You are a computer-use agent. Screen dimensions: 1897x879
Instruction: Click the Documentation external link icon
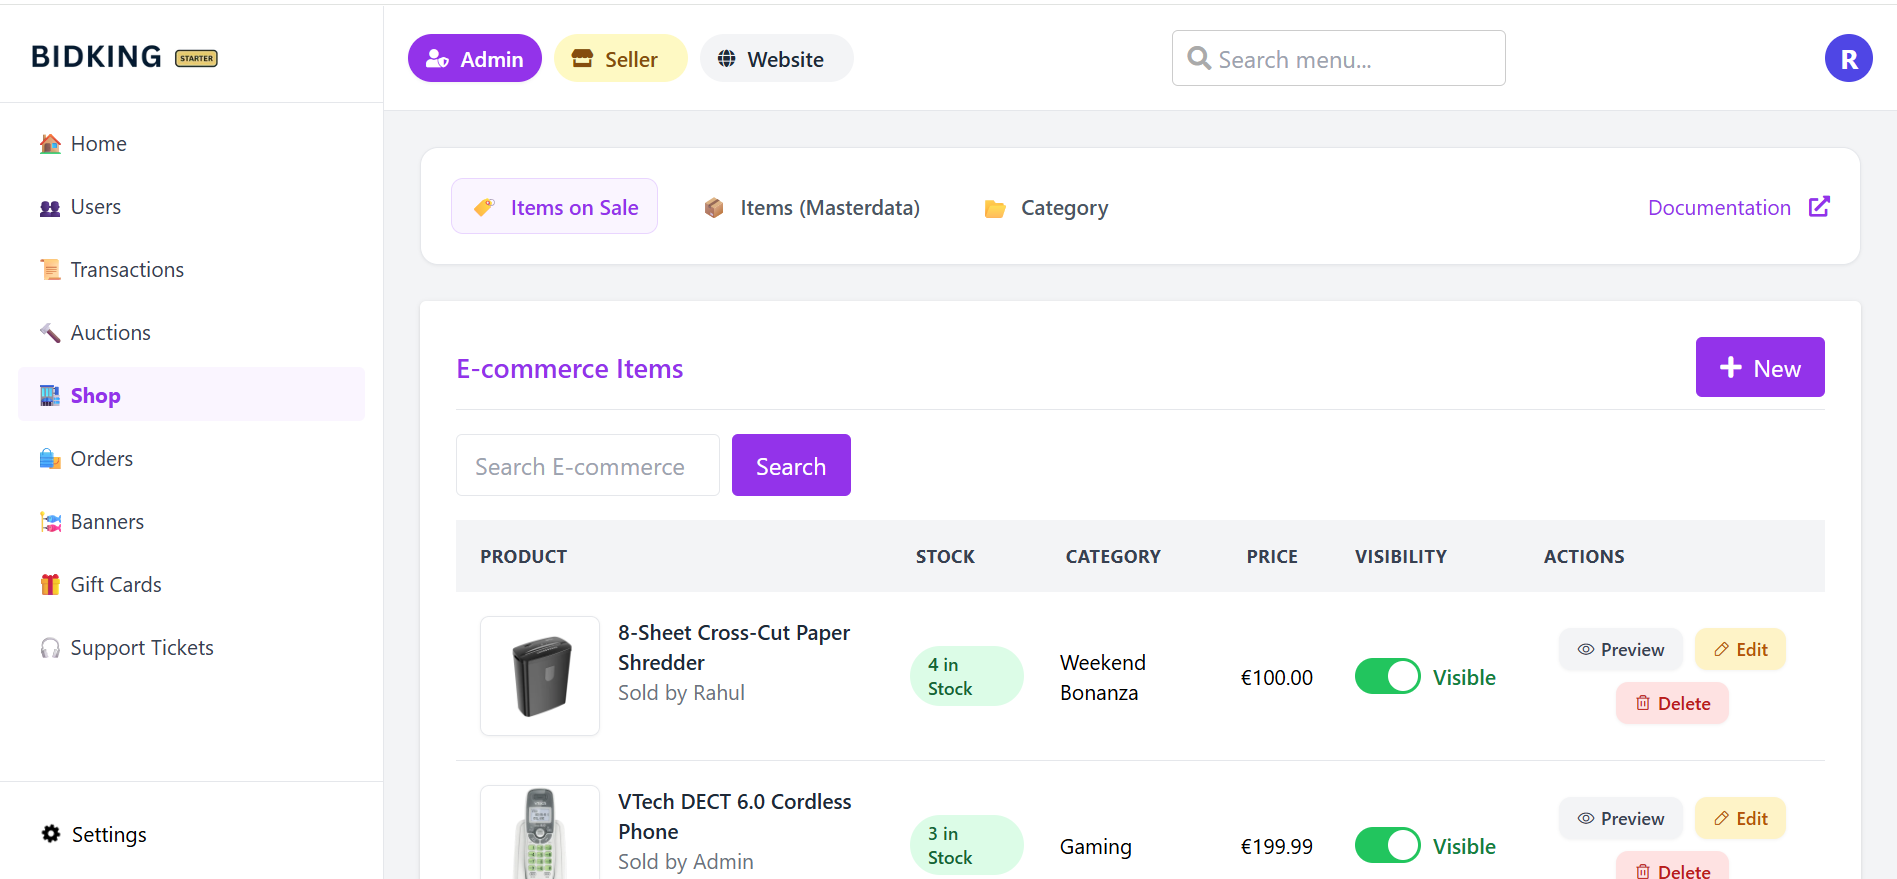coord(1819,207)
